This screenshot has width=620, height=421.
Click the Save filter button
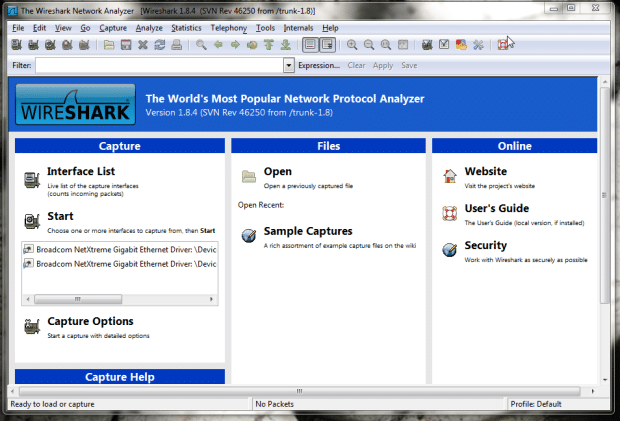(409, 66)
